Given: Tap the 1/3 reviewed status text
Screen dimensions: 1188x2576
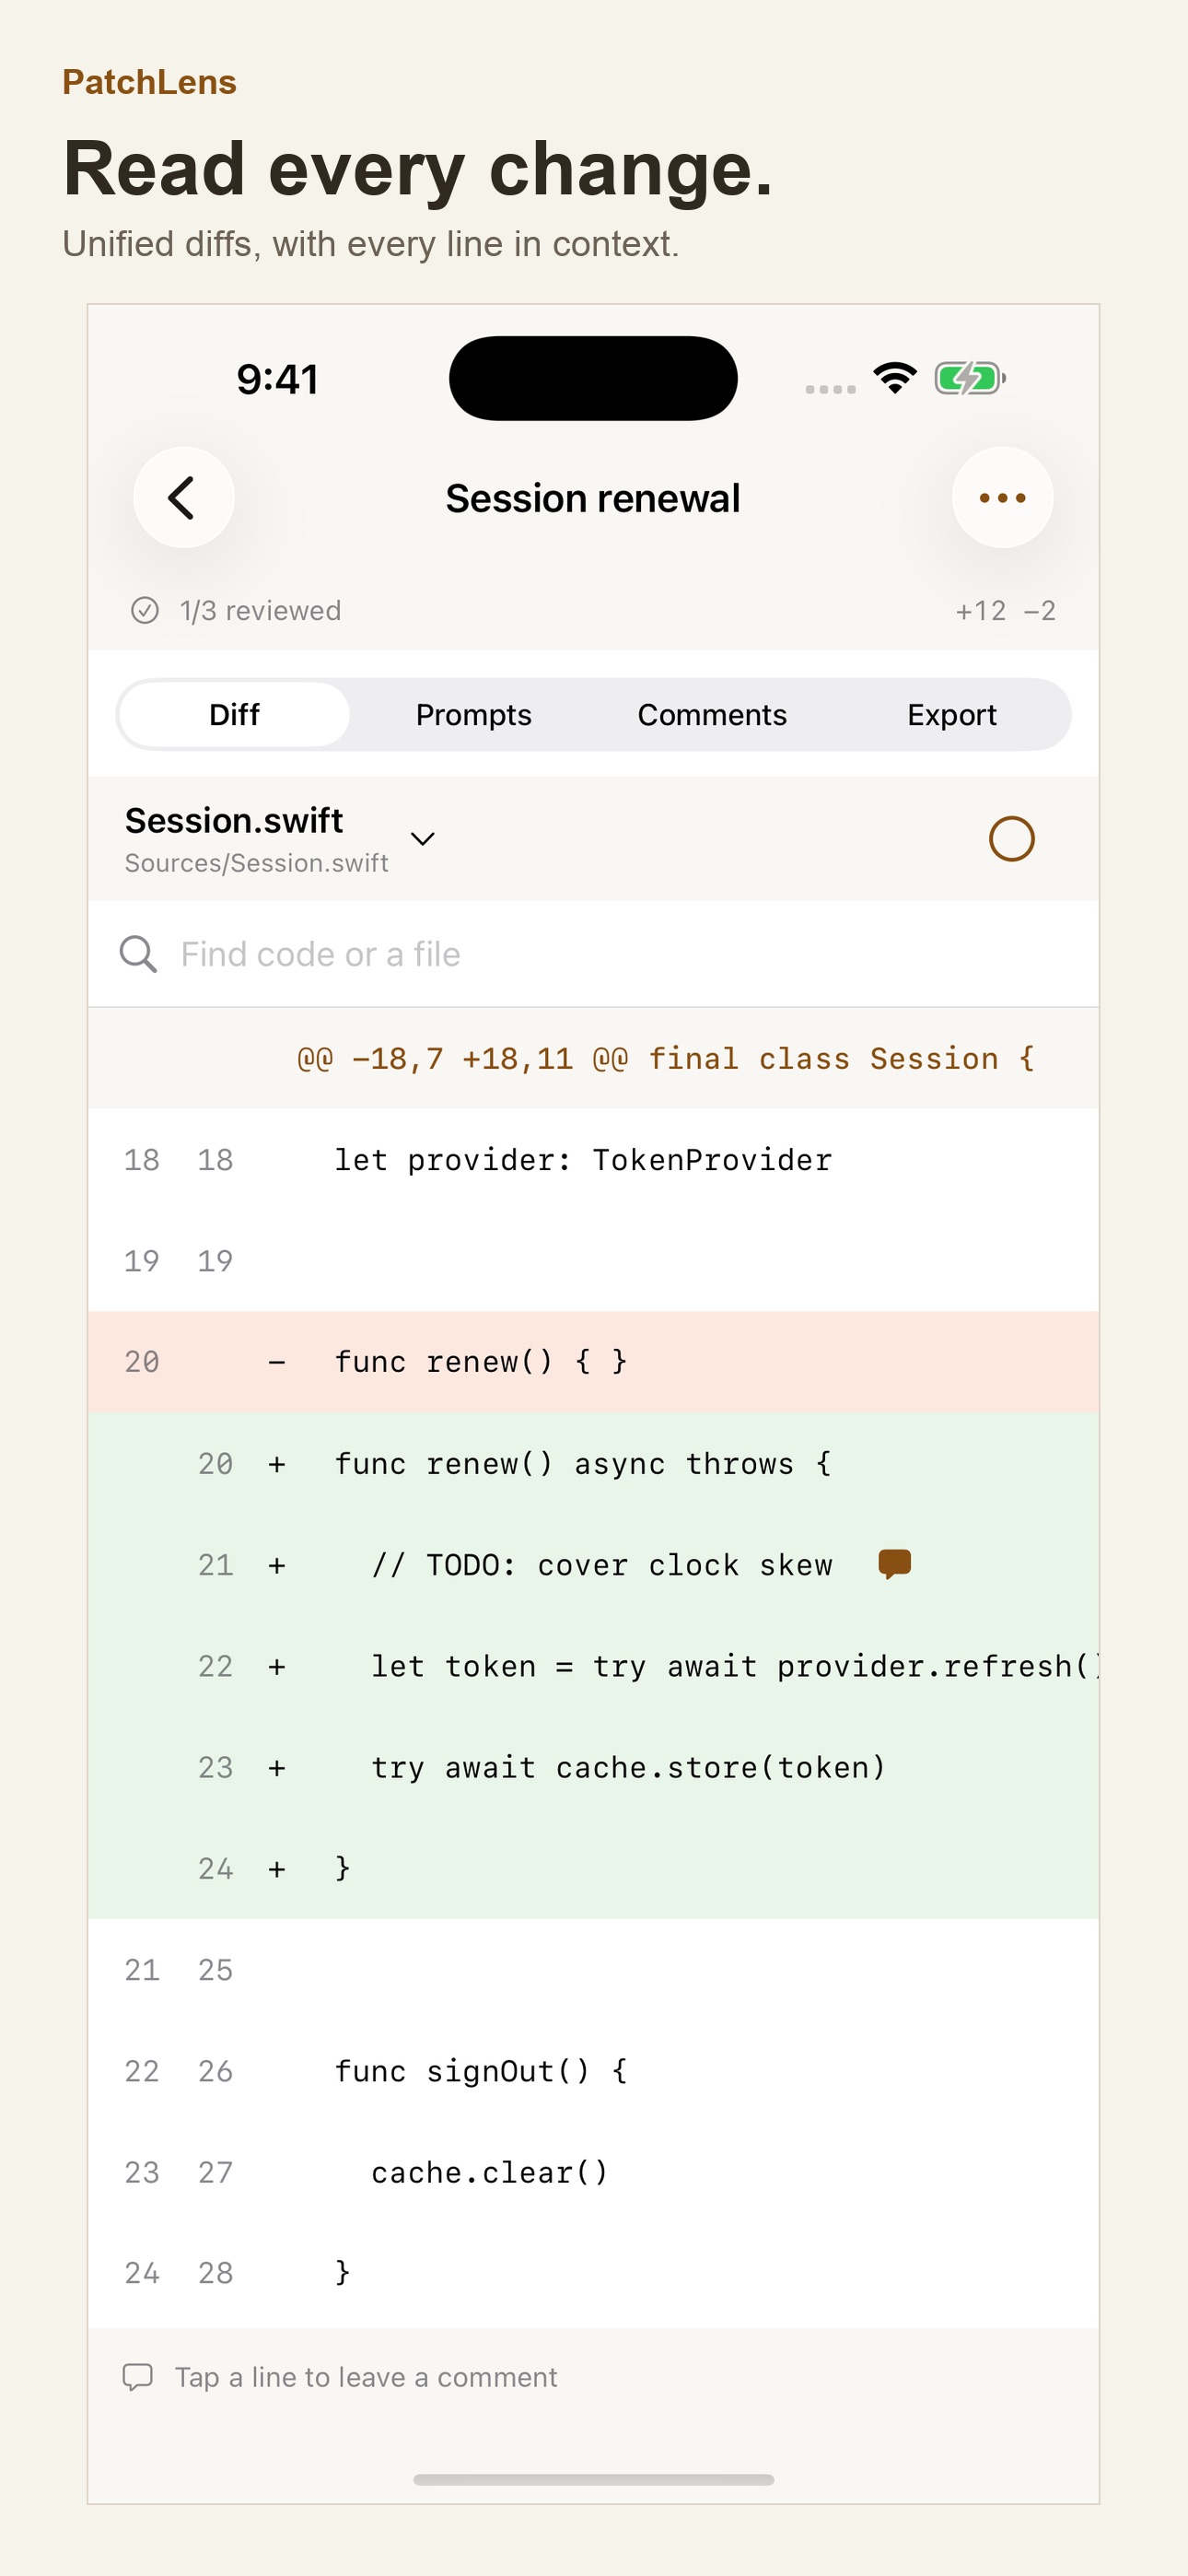Looking at the screenshot, I should click(260, 610).
